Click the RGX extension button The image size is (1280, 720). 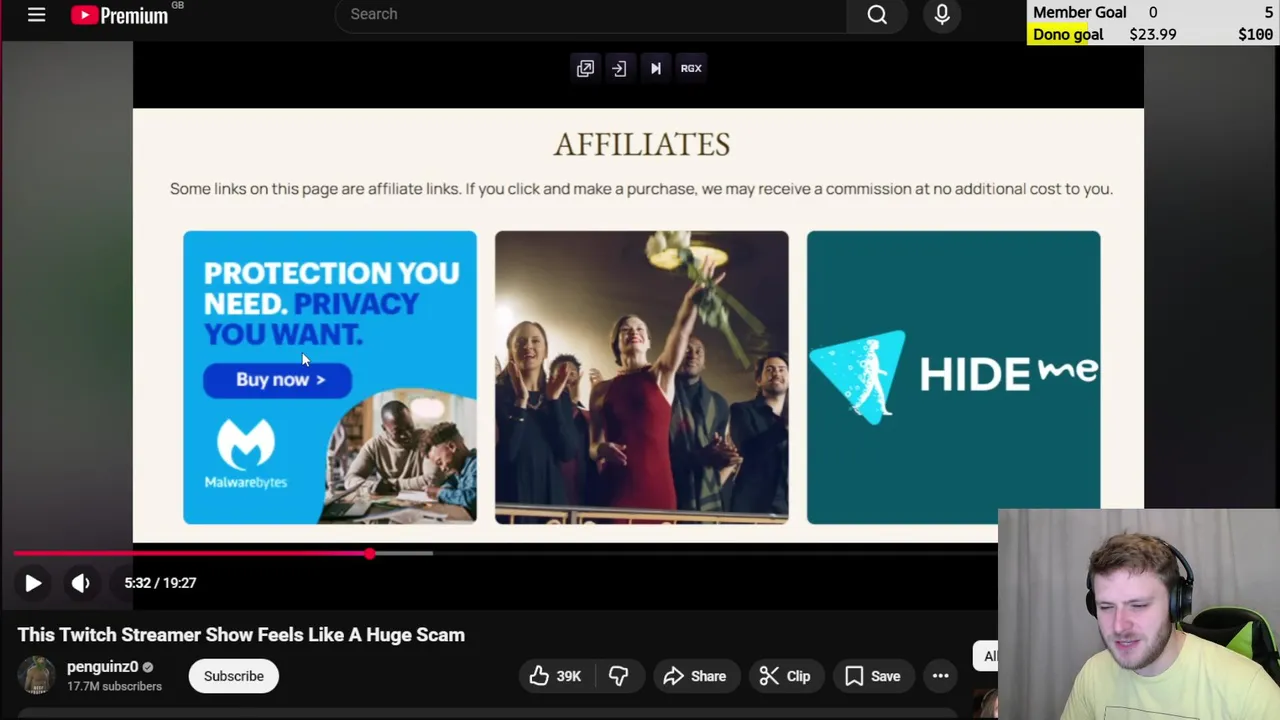[x=691, y=68]
